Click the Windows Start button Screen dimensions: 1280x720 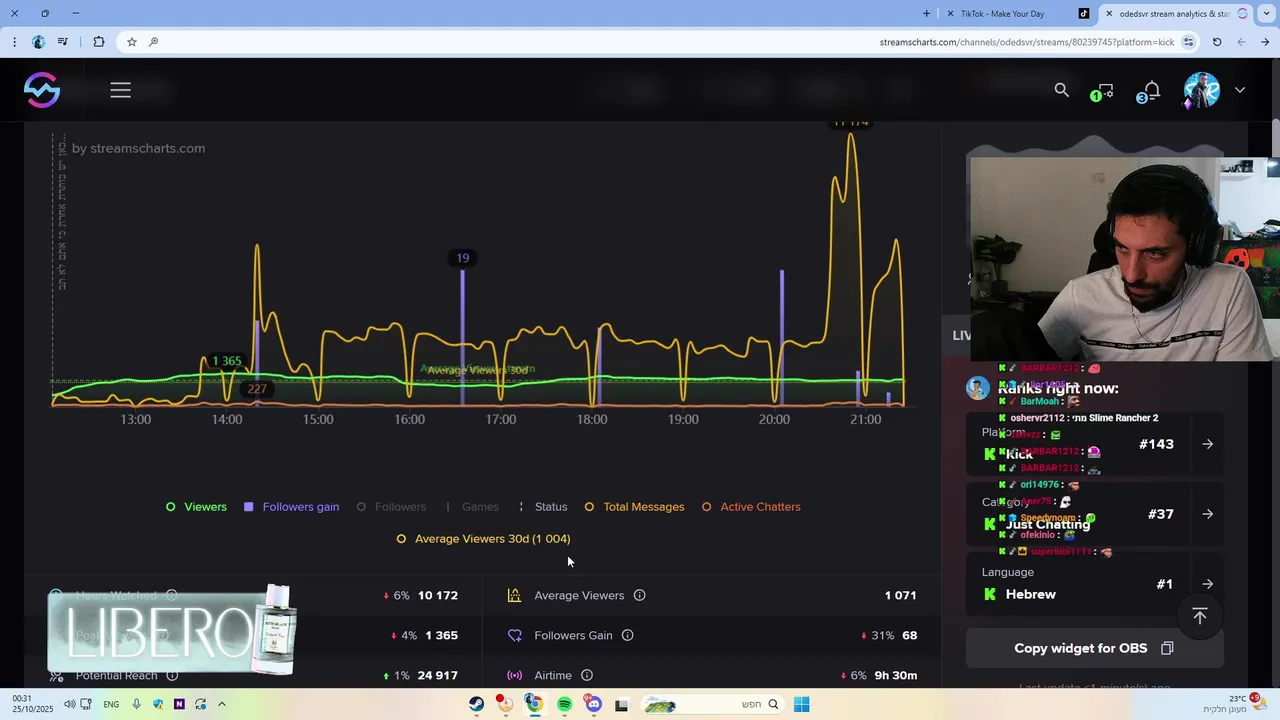[802, 704]
